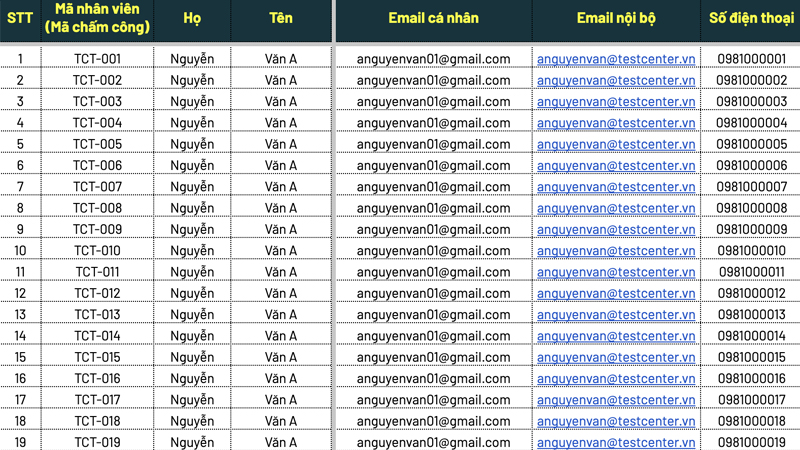The height and width of the screenshot is (450, 800).
Task: Select the STT cell numbered 19
Action: [x=20, y=442]
